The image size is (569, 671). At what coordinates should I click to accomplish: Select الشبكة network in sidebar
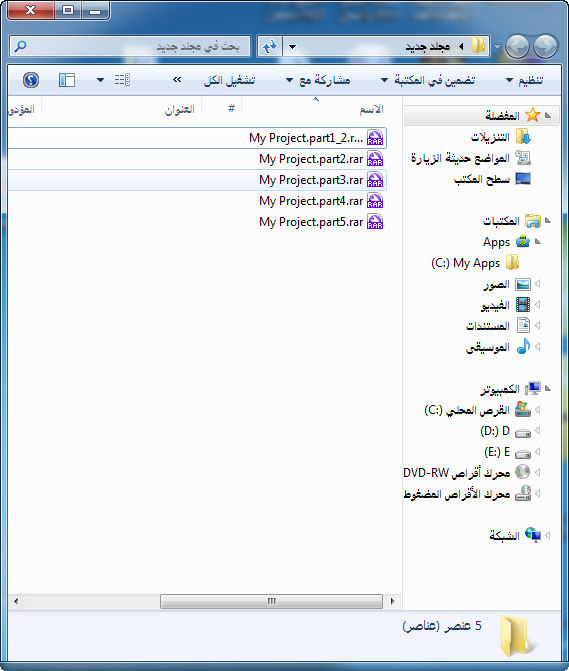(x=515, y=536)
